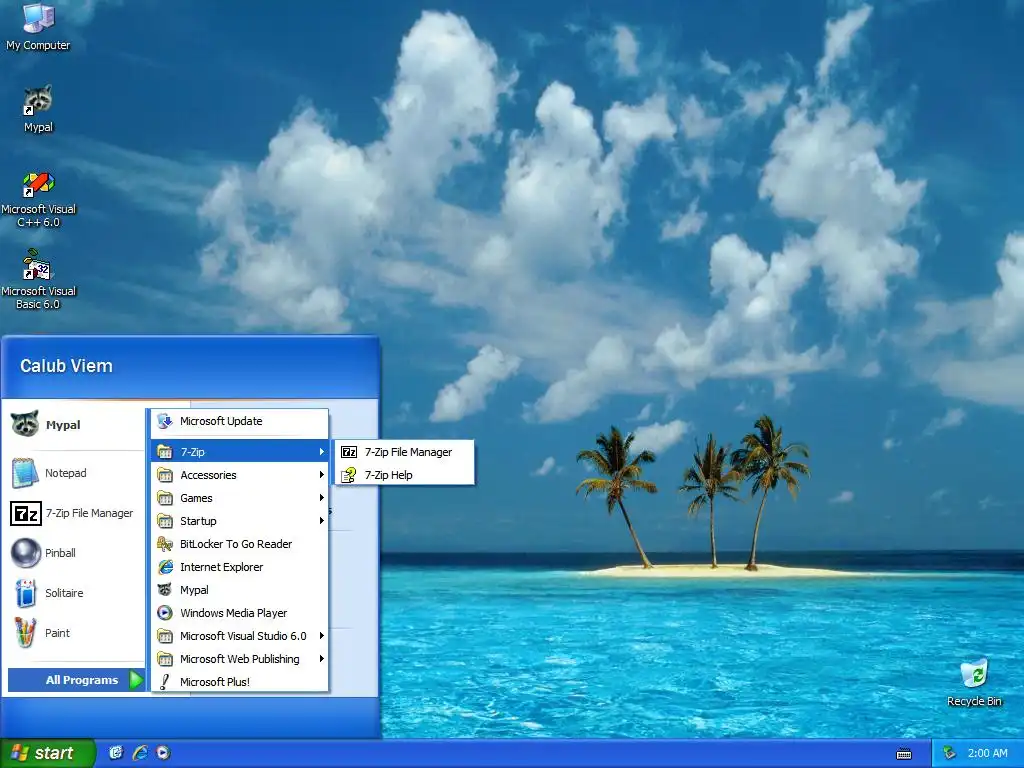
Task: Launch 7-Zip File Manager from submenu
Action: [x=404, y=452]
